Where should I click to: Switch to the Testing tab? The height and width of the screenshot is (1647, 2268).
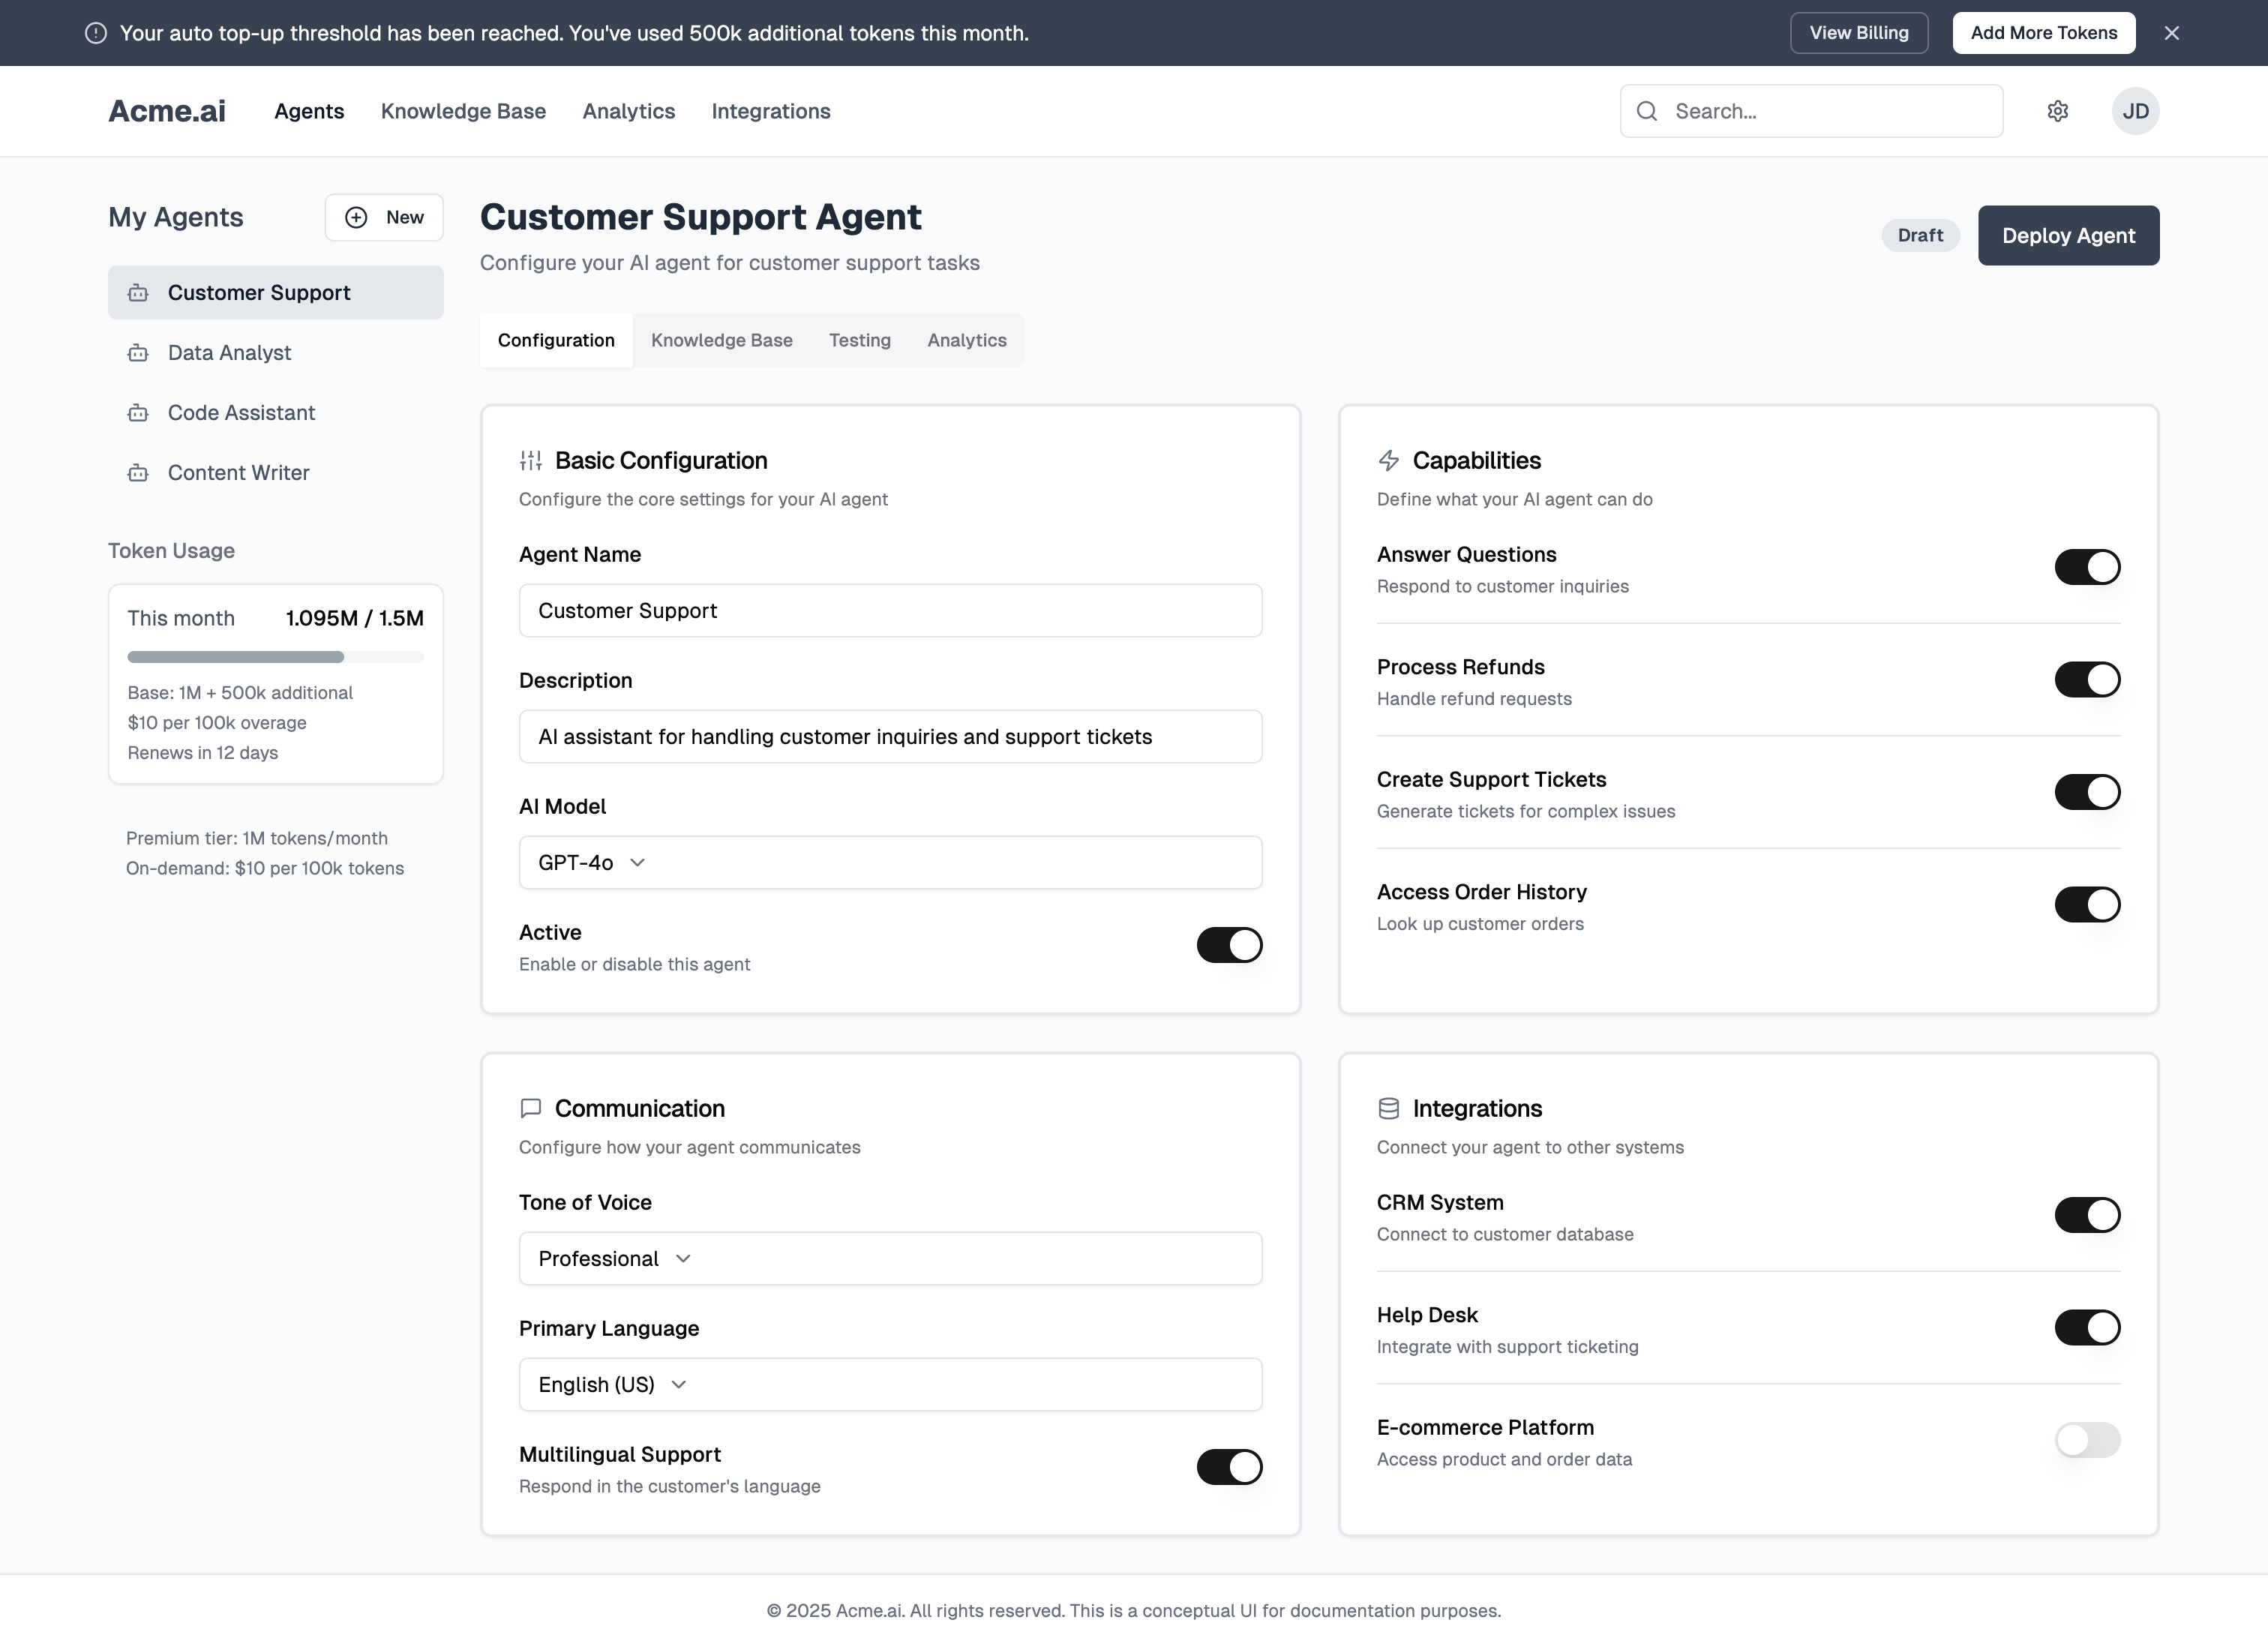tap(859, 340)
